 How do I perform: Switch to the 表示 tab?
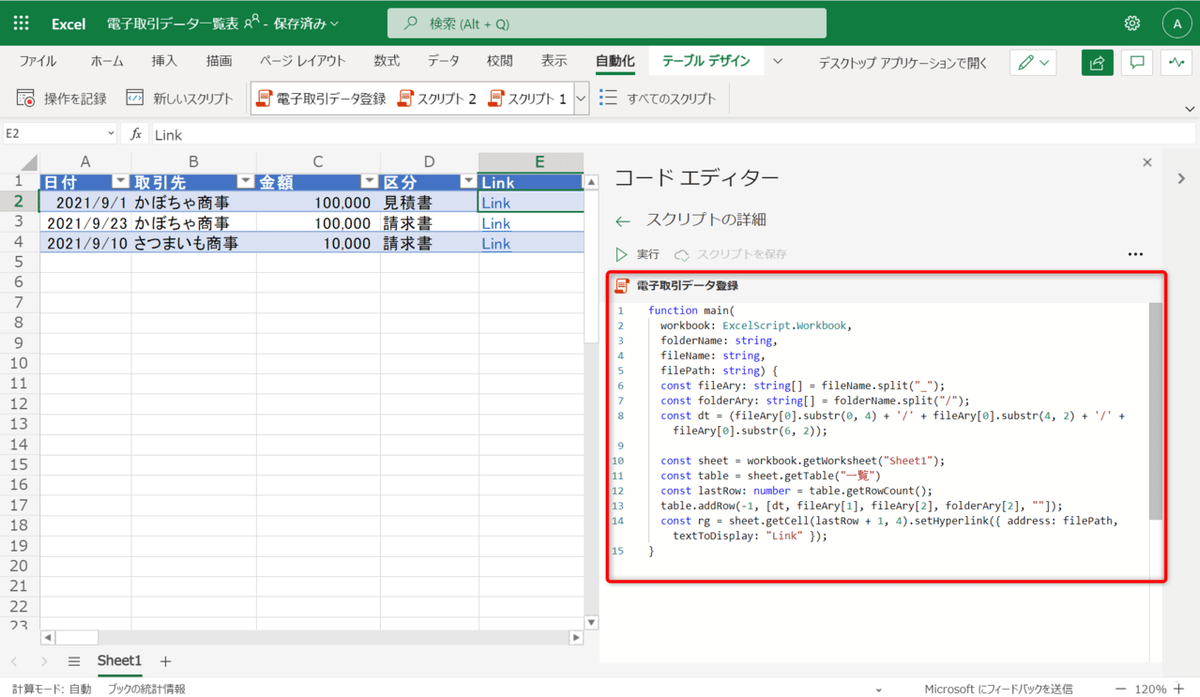pyautogui.click(x=554, y=61)
